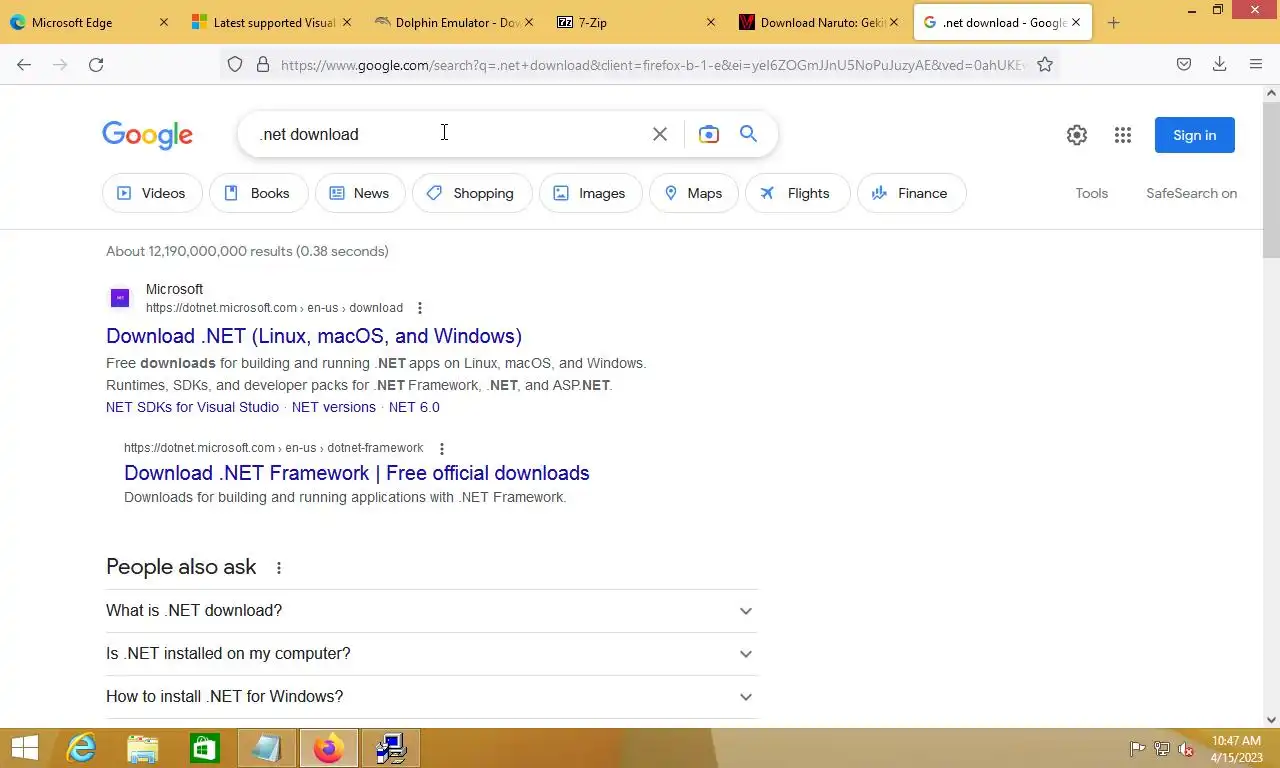This screenshot has width=1280, height=768.
Task: Go to the Google logo homepage
Action: click(147, 135)
